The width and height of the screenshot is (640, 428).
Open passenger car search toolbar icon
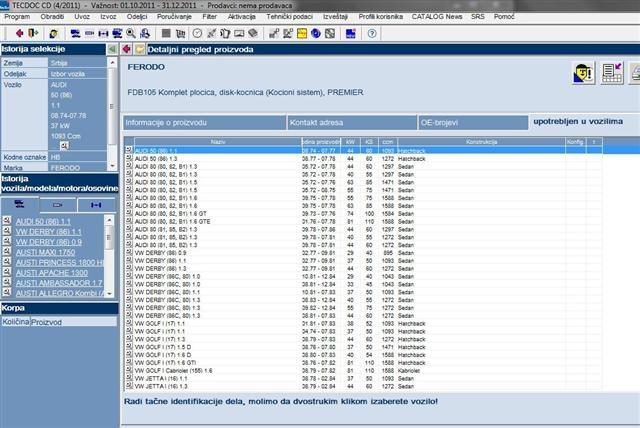pos(75,33)
